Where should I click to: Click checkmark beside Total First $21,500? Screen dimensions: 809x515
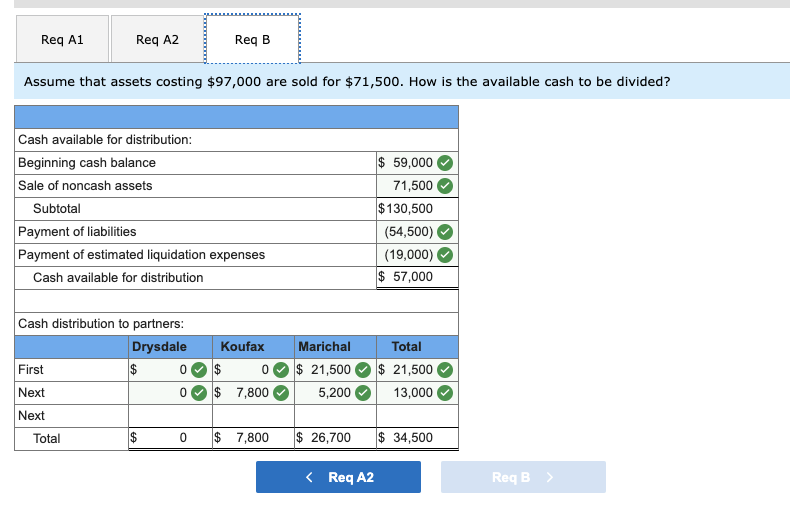click(x=445, y=370)
